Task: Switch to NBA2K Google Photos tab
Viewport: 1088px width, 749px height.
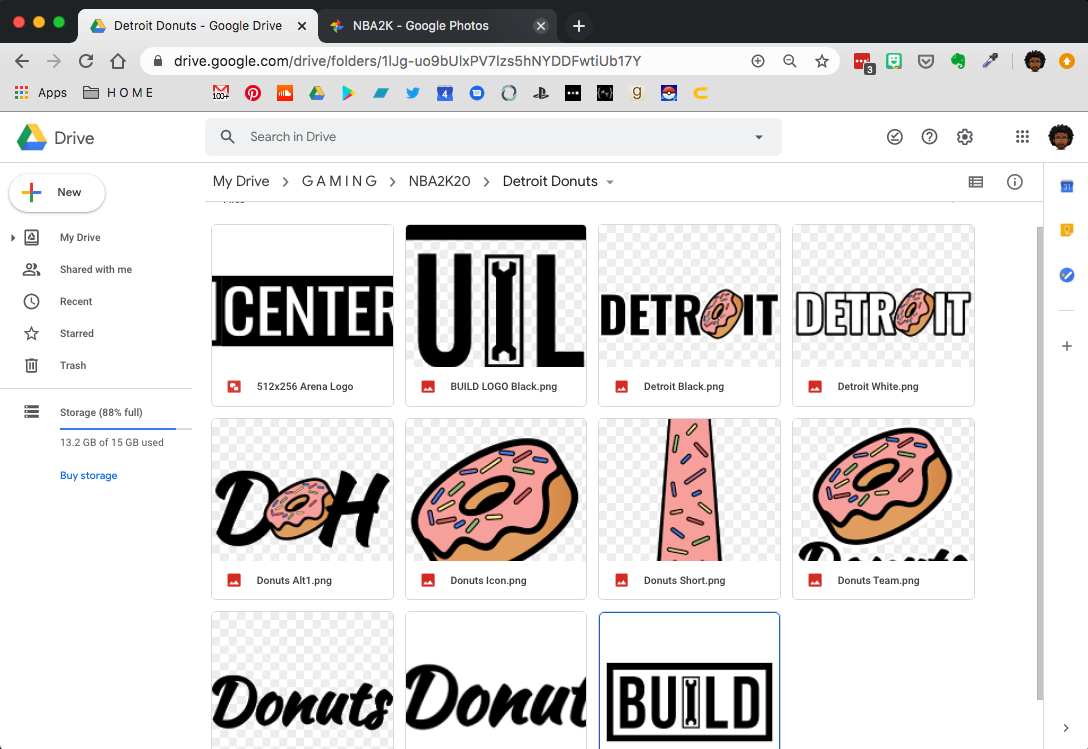Action: [x=437, y=26]
